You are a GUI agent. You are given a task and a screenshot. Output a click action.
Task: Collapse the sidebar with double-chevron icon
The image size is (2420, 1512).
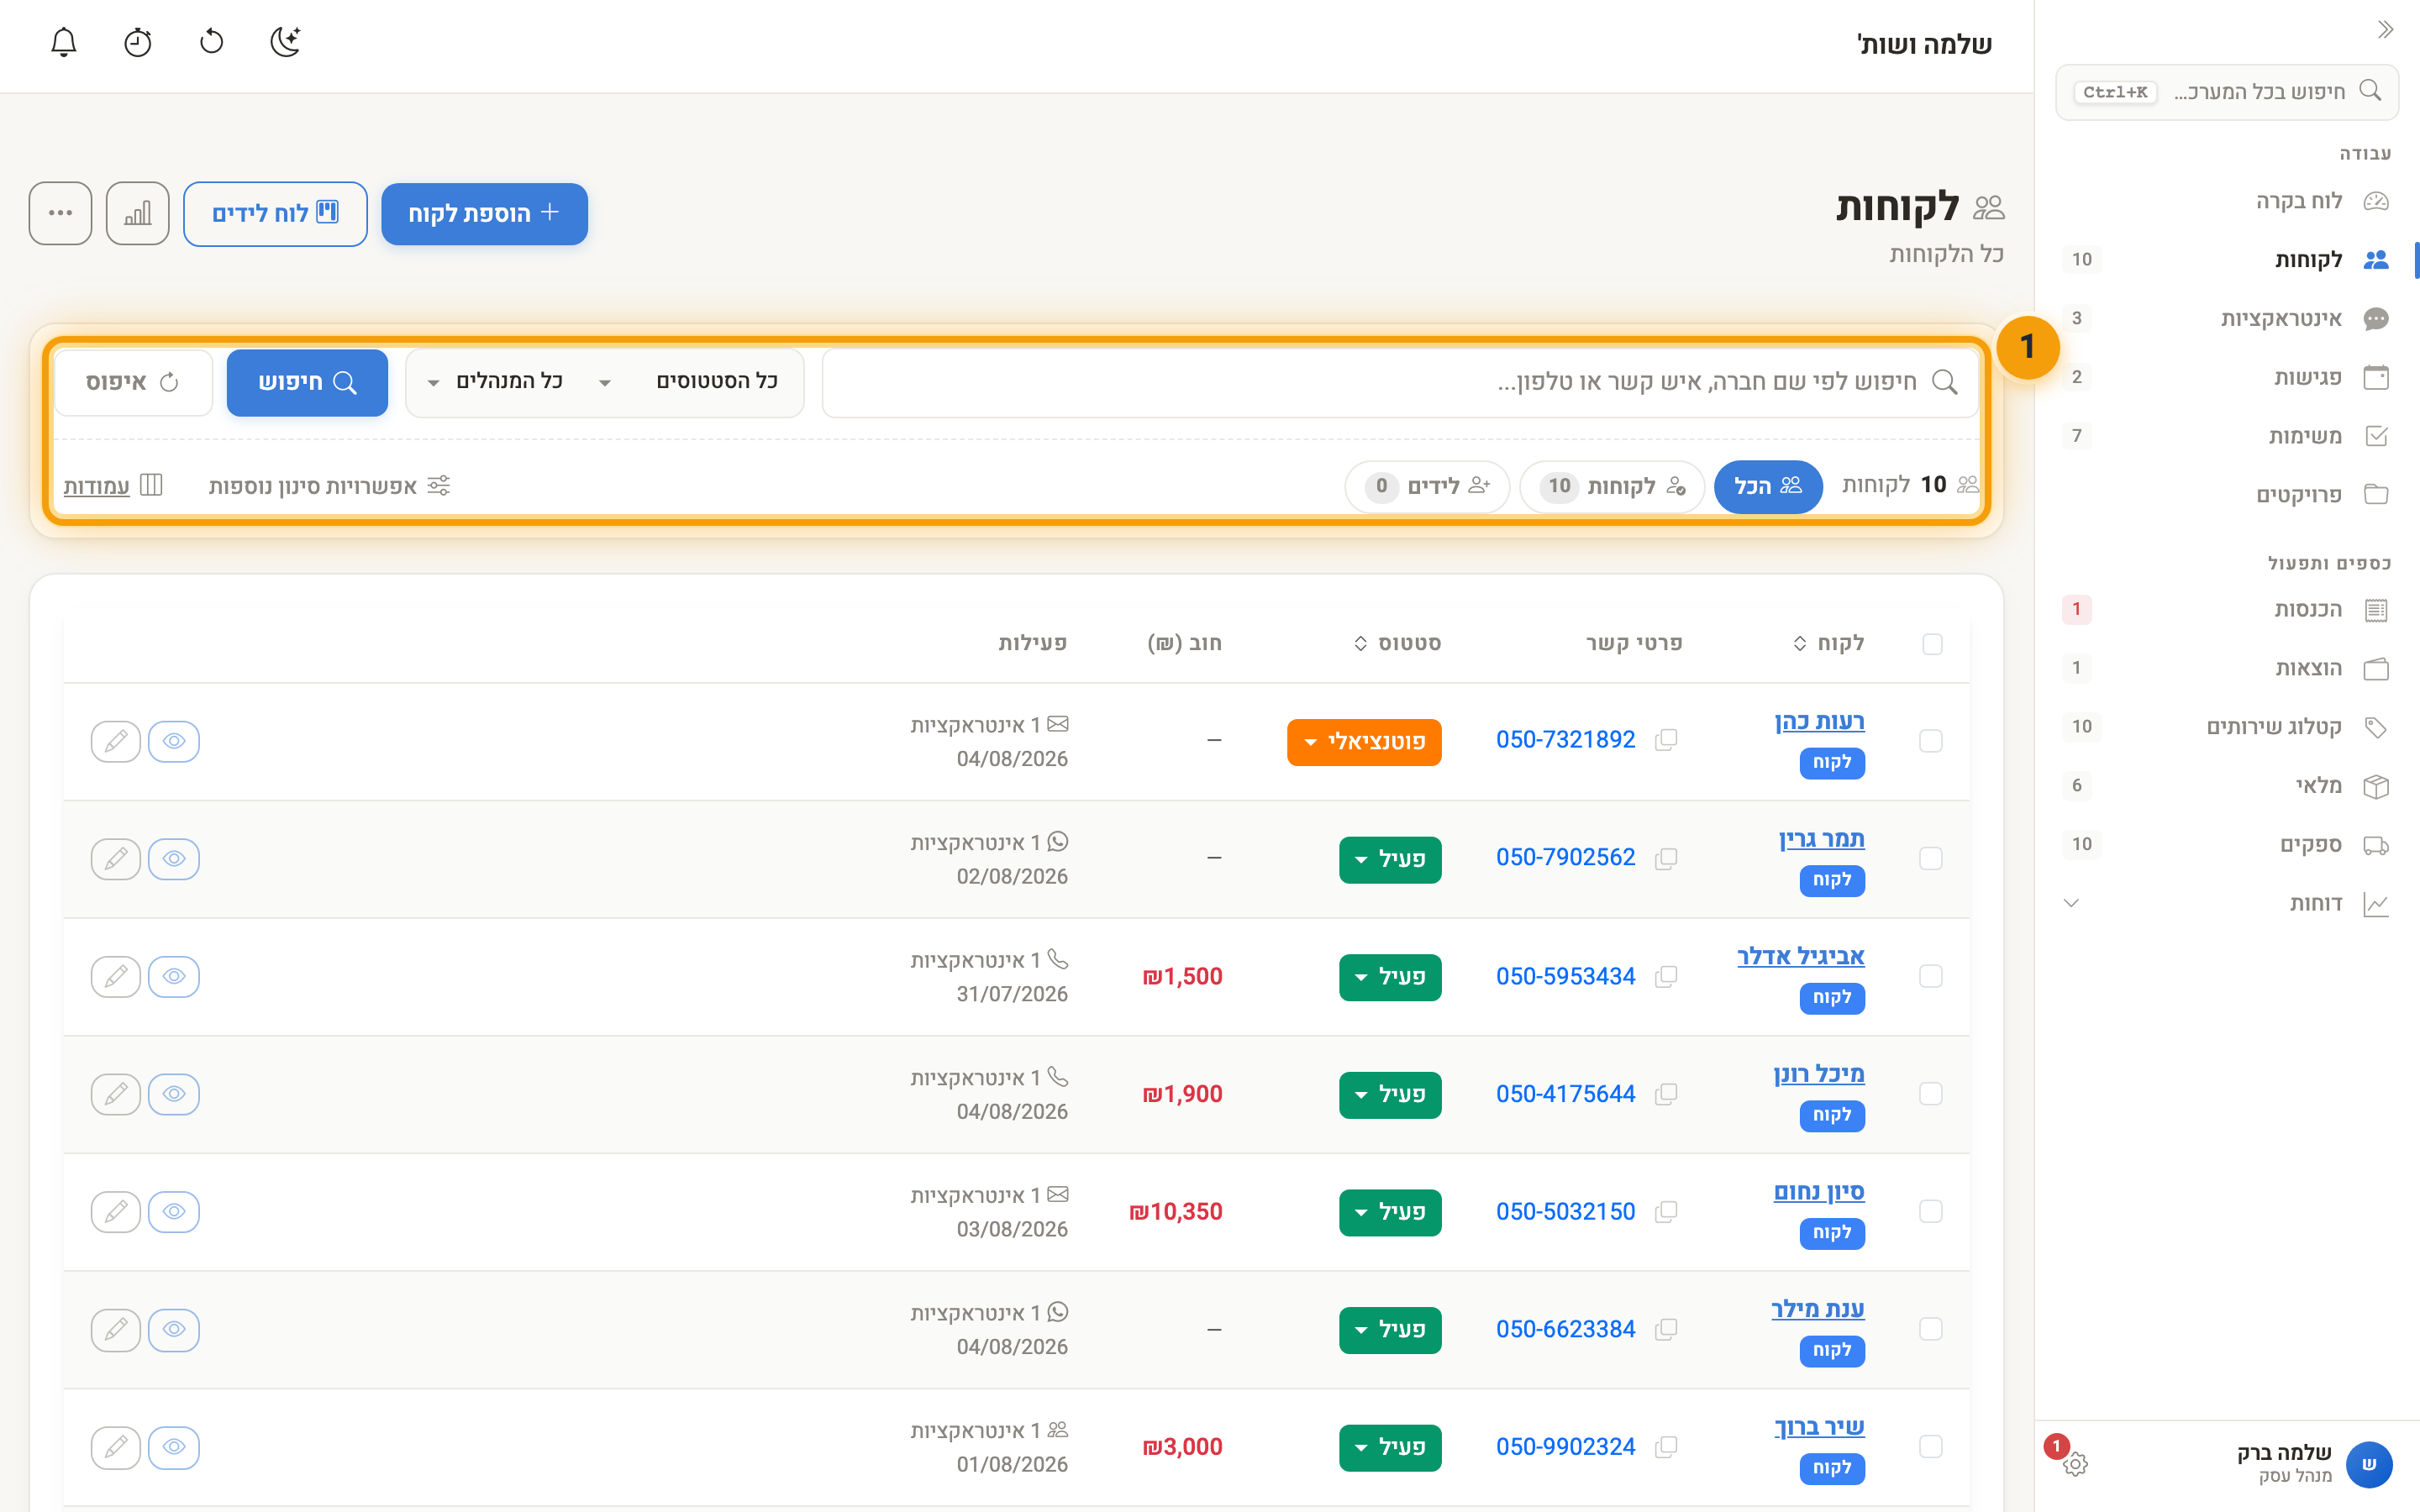(2386, 30)
